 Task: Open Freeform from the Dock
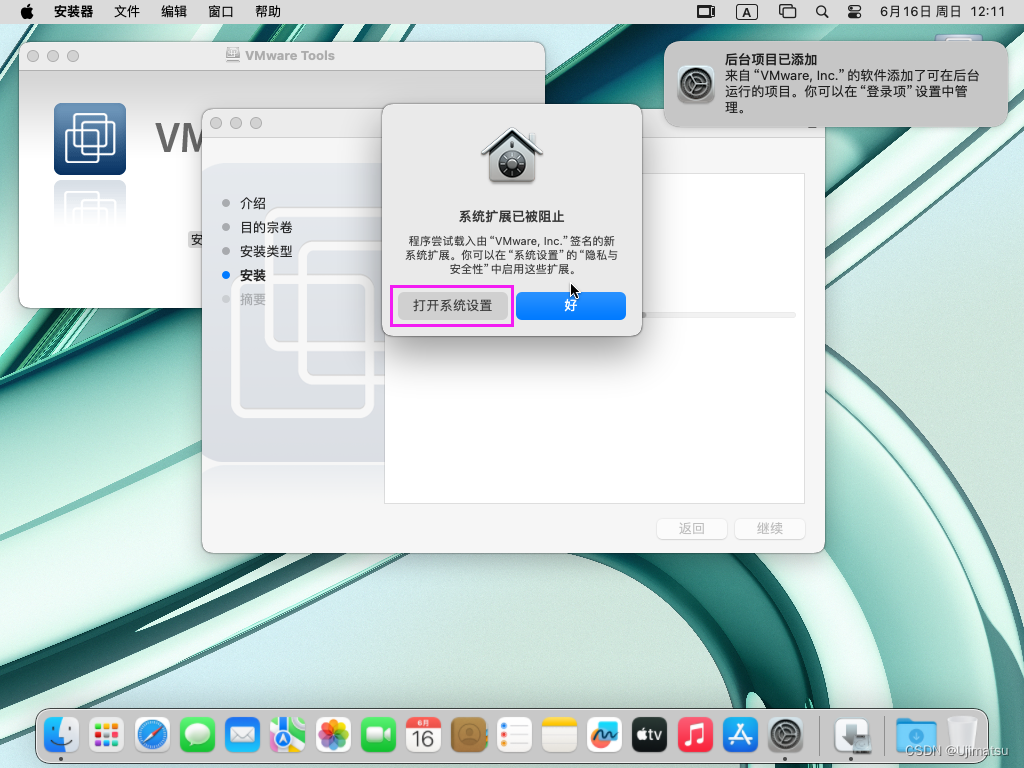pos(604,735)
